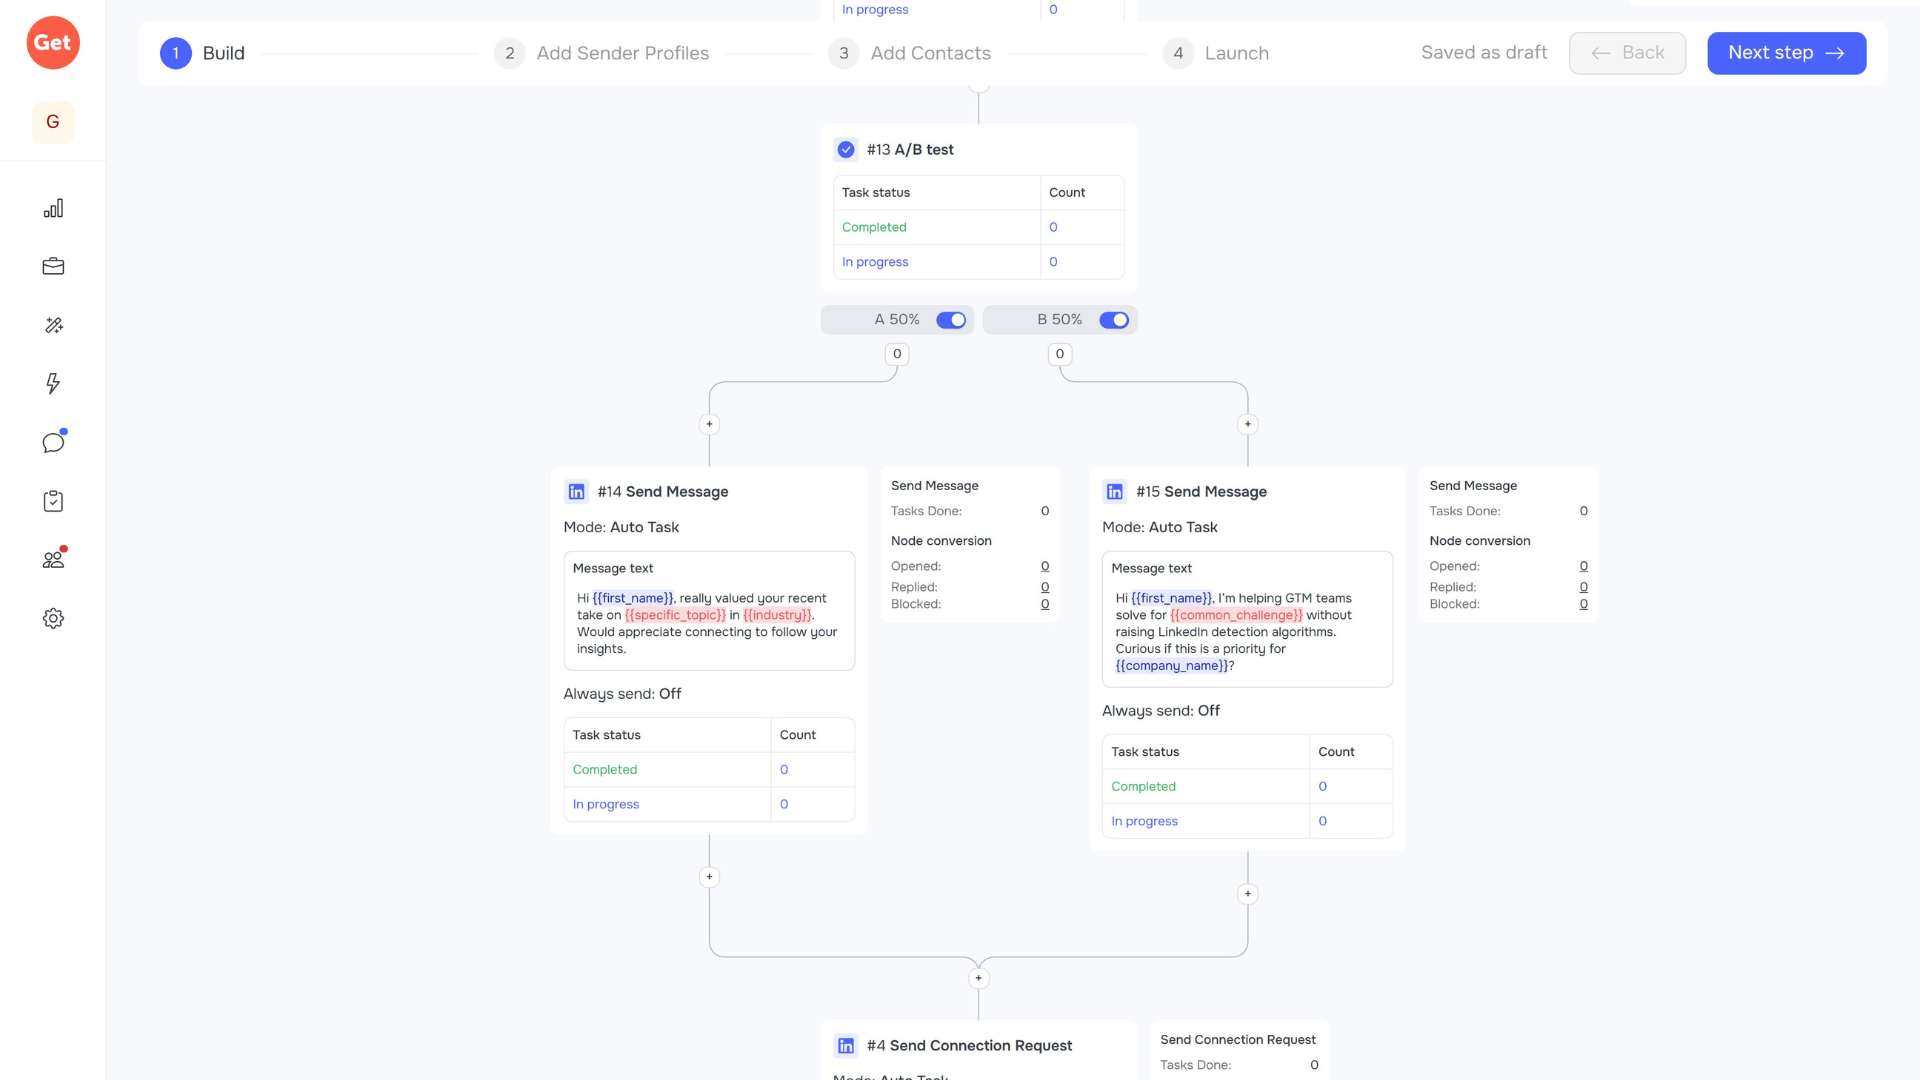1920x1080 pixels.
Task: Open the chat messages sidebar icon
Action: [53, 442]
